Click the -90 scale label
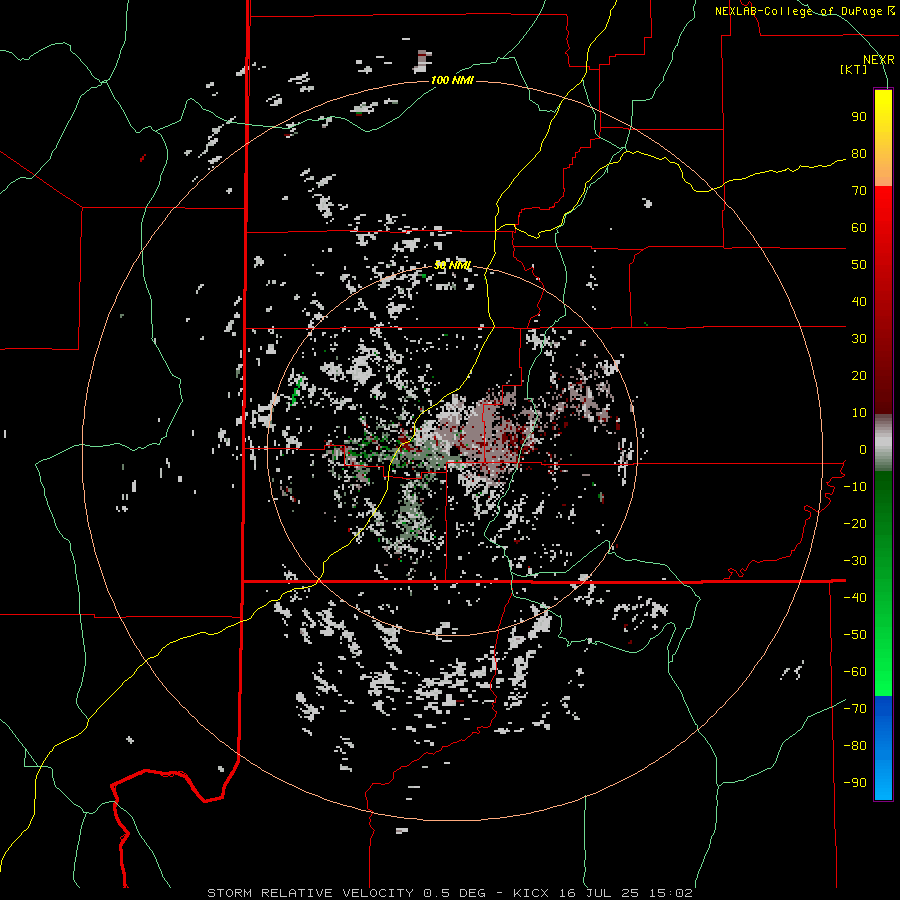Image resolution: width=900 pixels, height=900 pixels. 855,783
